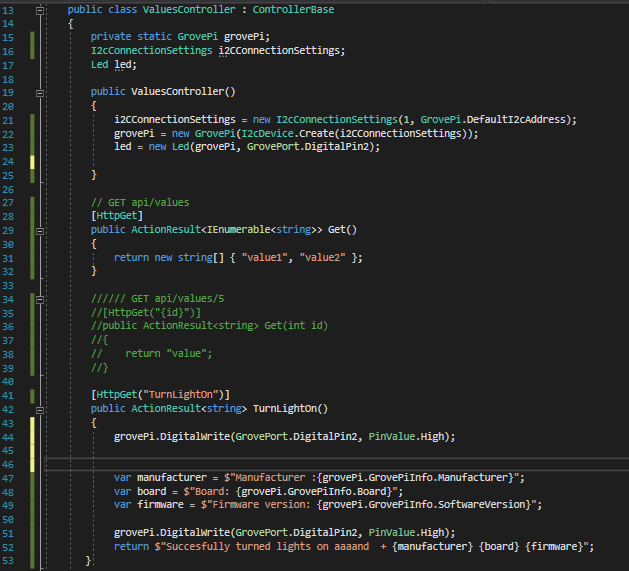
Task: Click the [HttpGet] attribute on line 28
Action: 117,216
